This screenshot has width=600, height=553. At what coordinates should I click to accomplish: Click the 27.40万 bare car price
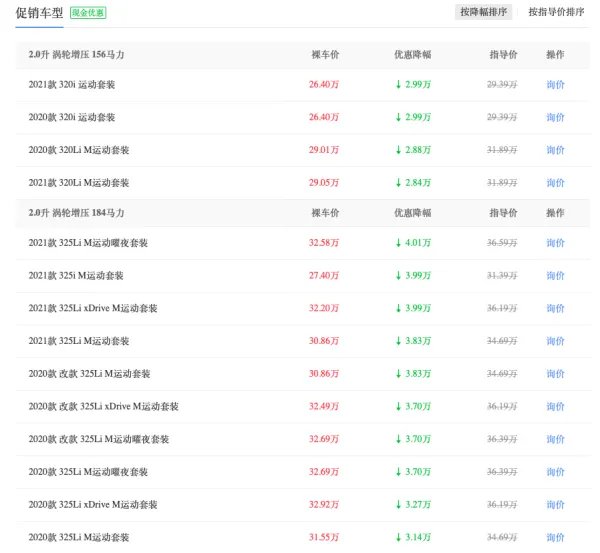tap(324, 276)
